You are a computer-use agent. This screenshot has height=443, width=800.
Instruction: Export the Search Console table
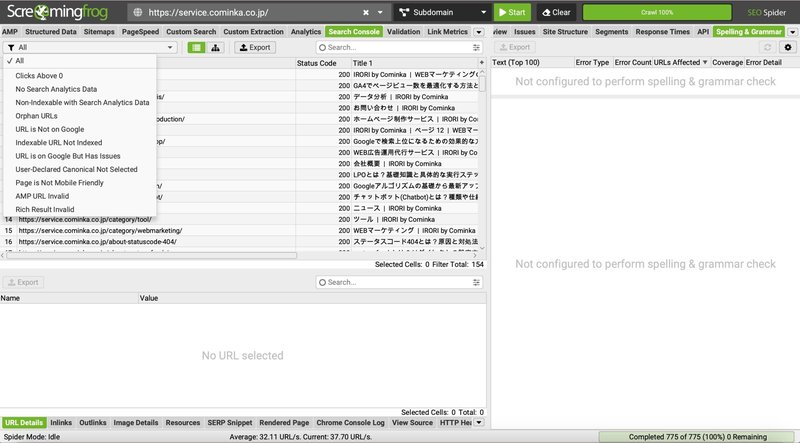tap(255, 47)
